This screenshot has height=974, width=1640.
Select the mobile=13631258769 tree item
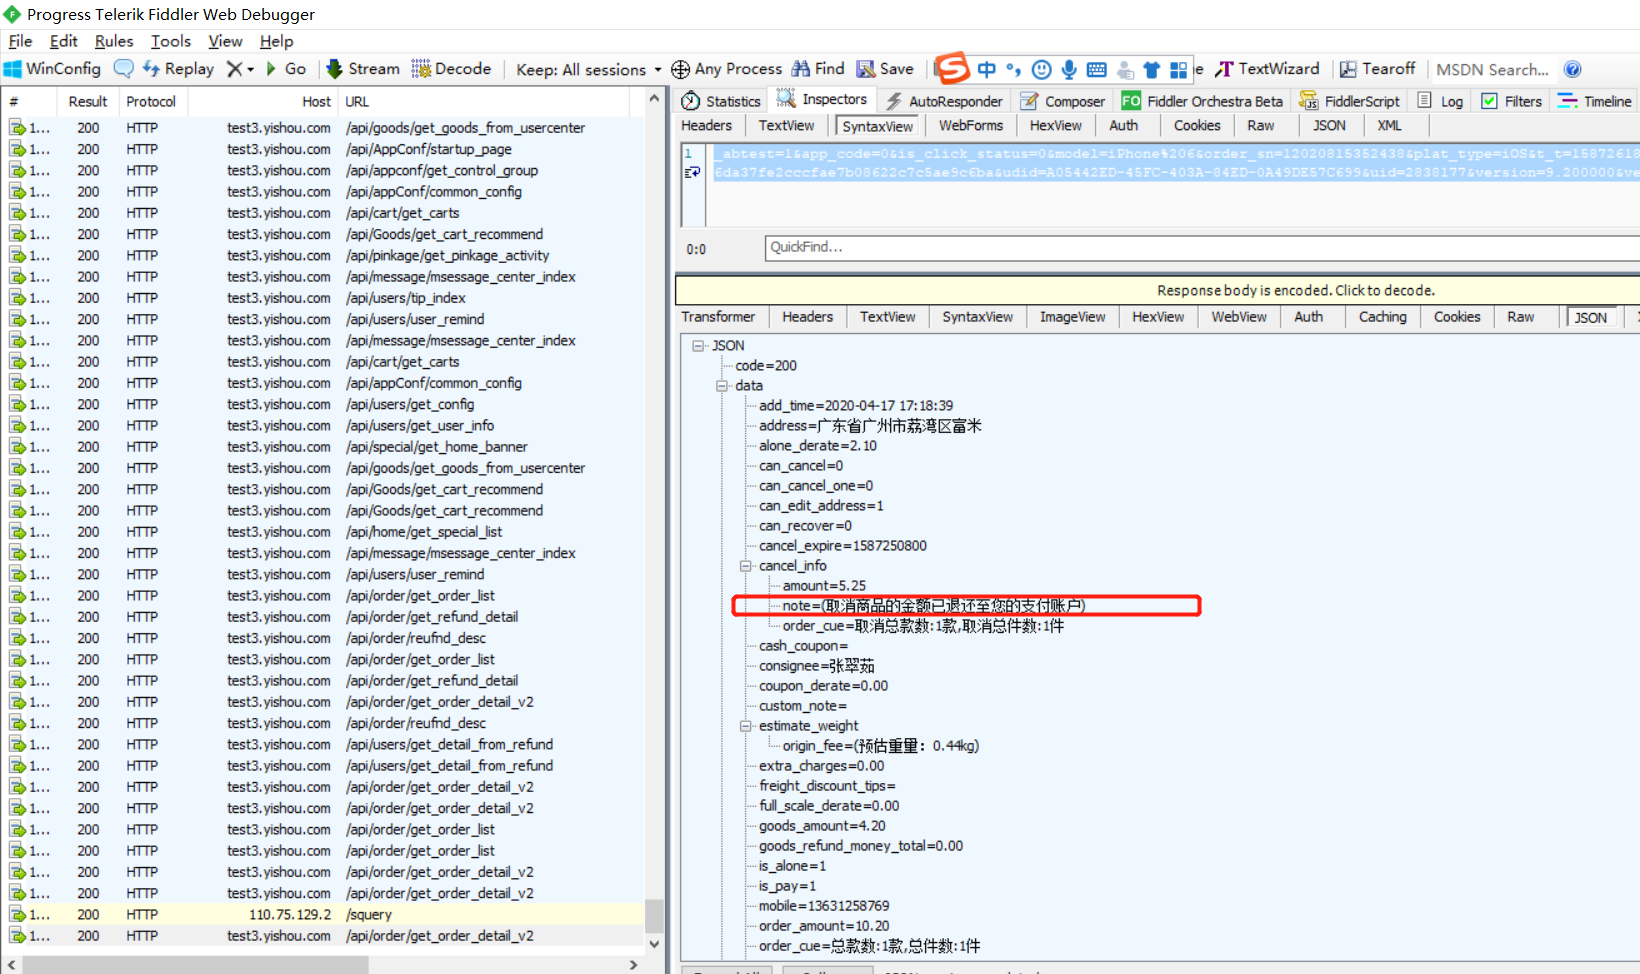[823, 905]
